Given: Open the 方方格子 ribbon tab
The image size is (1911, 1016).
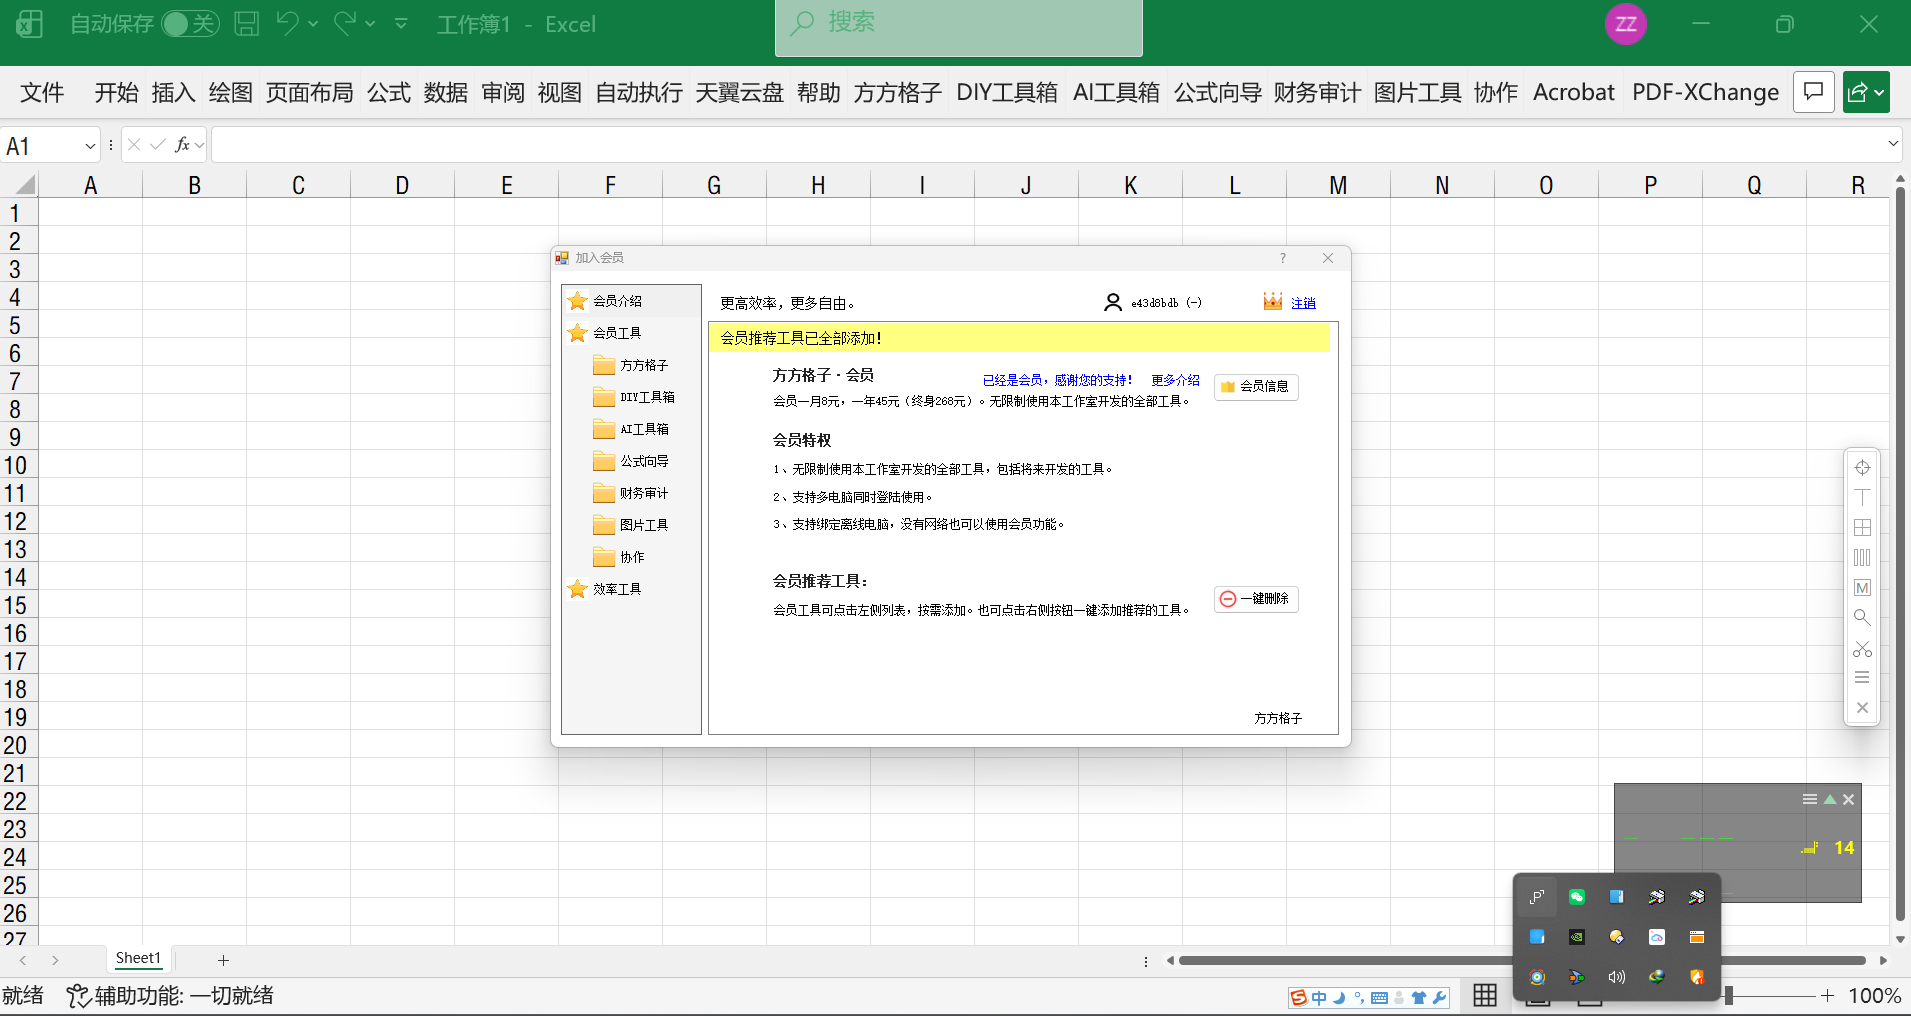Looking at the screenshot, I should pos(897,93).
